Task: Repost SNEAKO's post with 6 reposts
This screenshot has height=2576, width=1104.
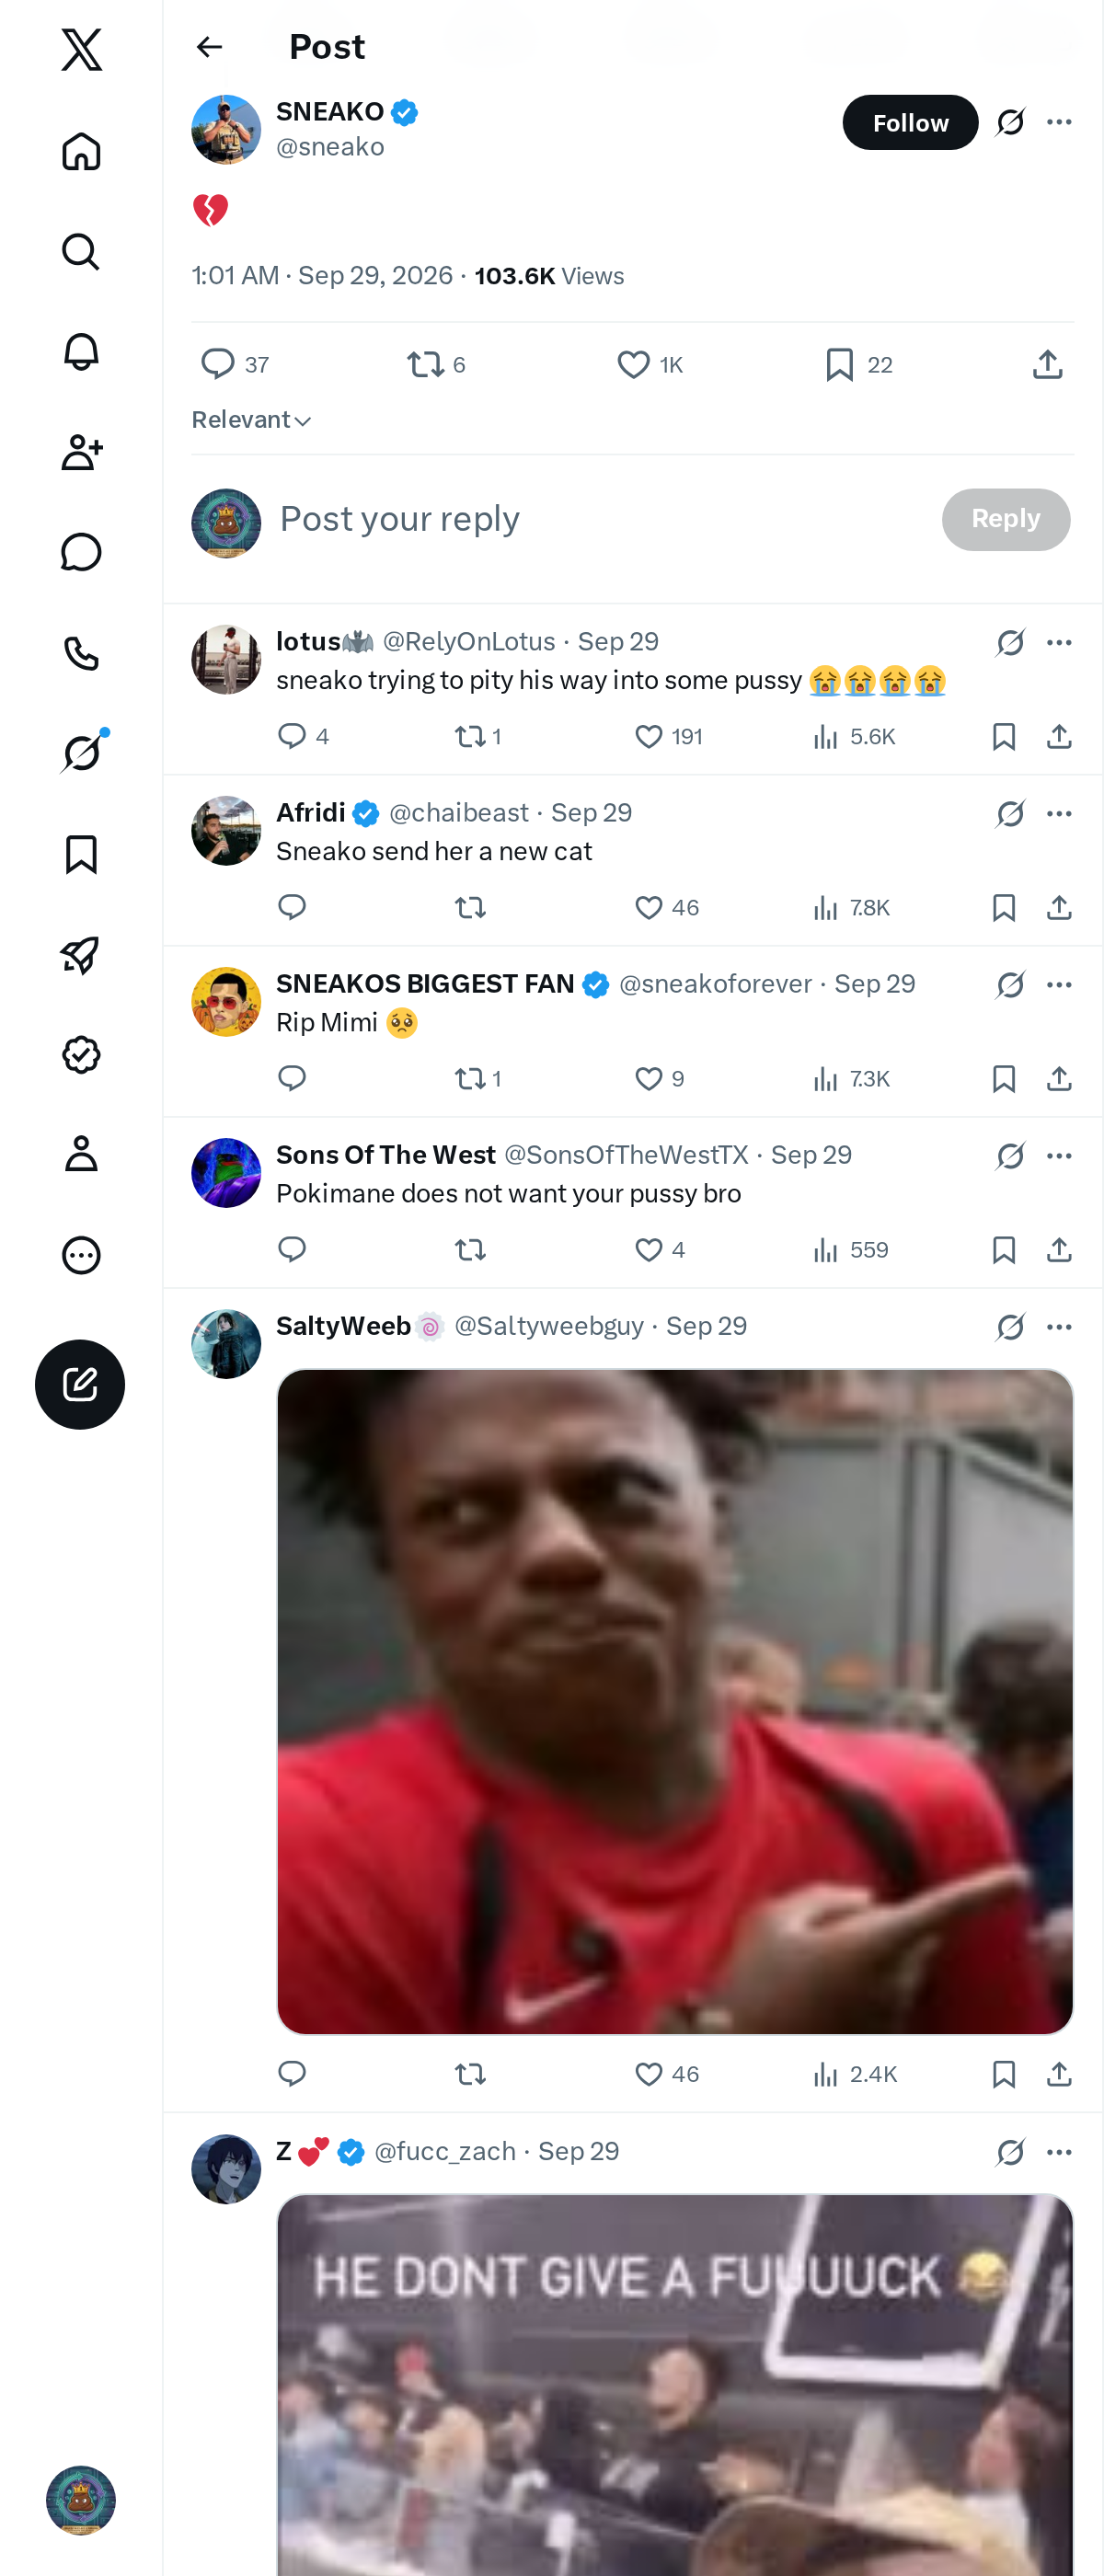Action: (x=436, y=365)
